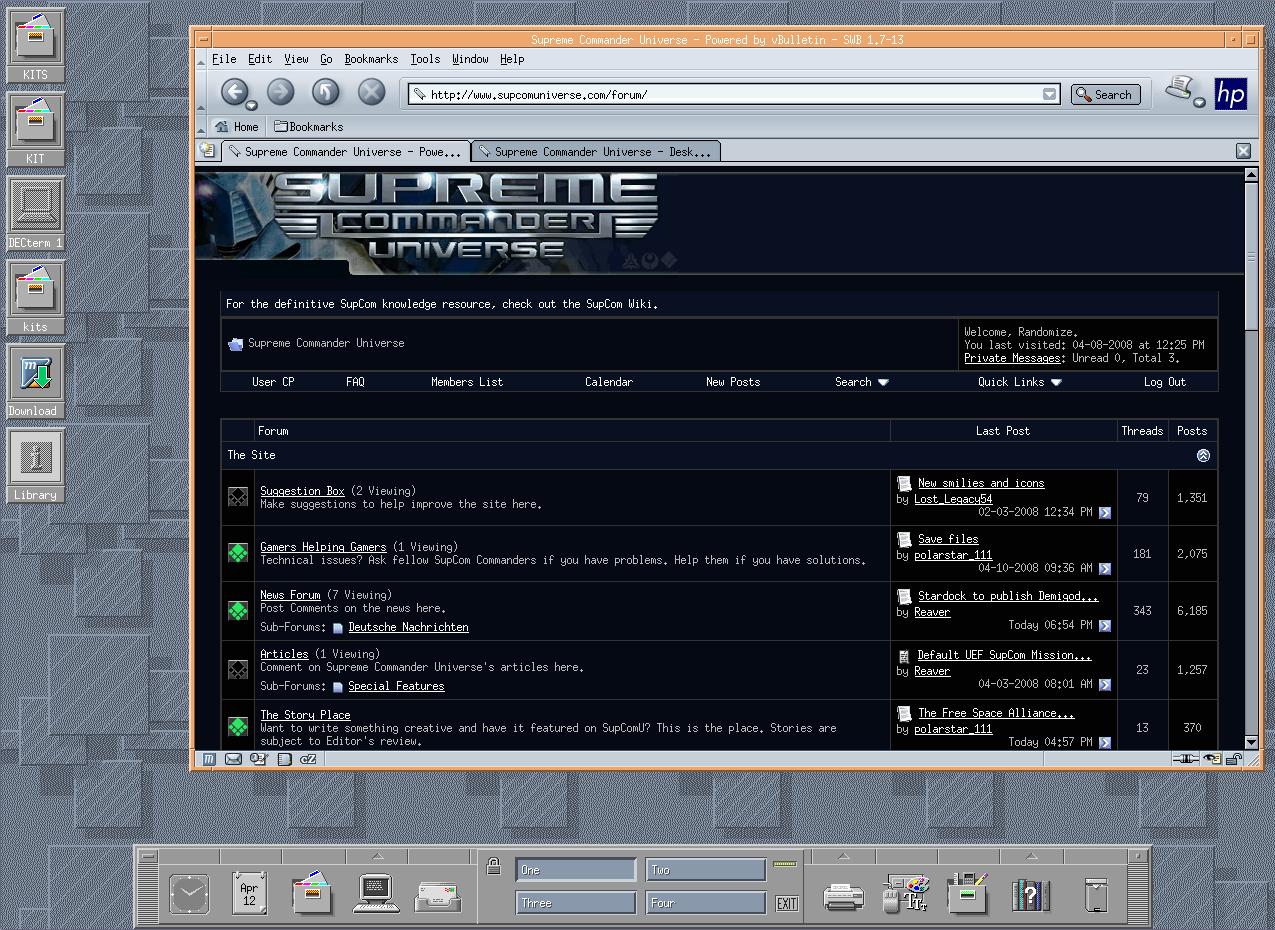1275x930 pixels.
Task: Launch Composer from the browser status bar
Action: click(x=259, y=759)
